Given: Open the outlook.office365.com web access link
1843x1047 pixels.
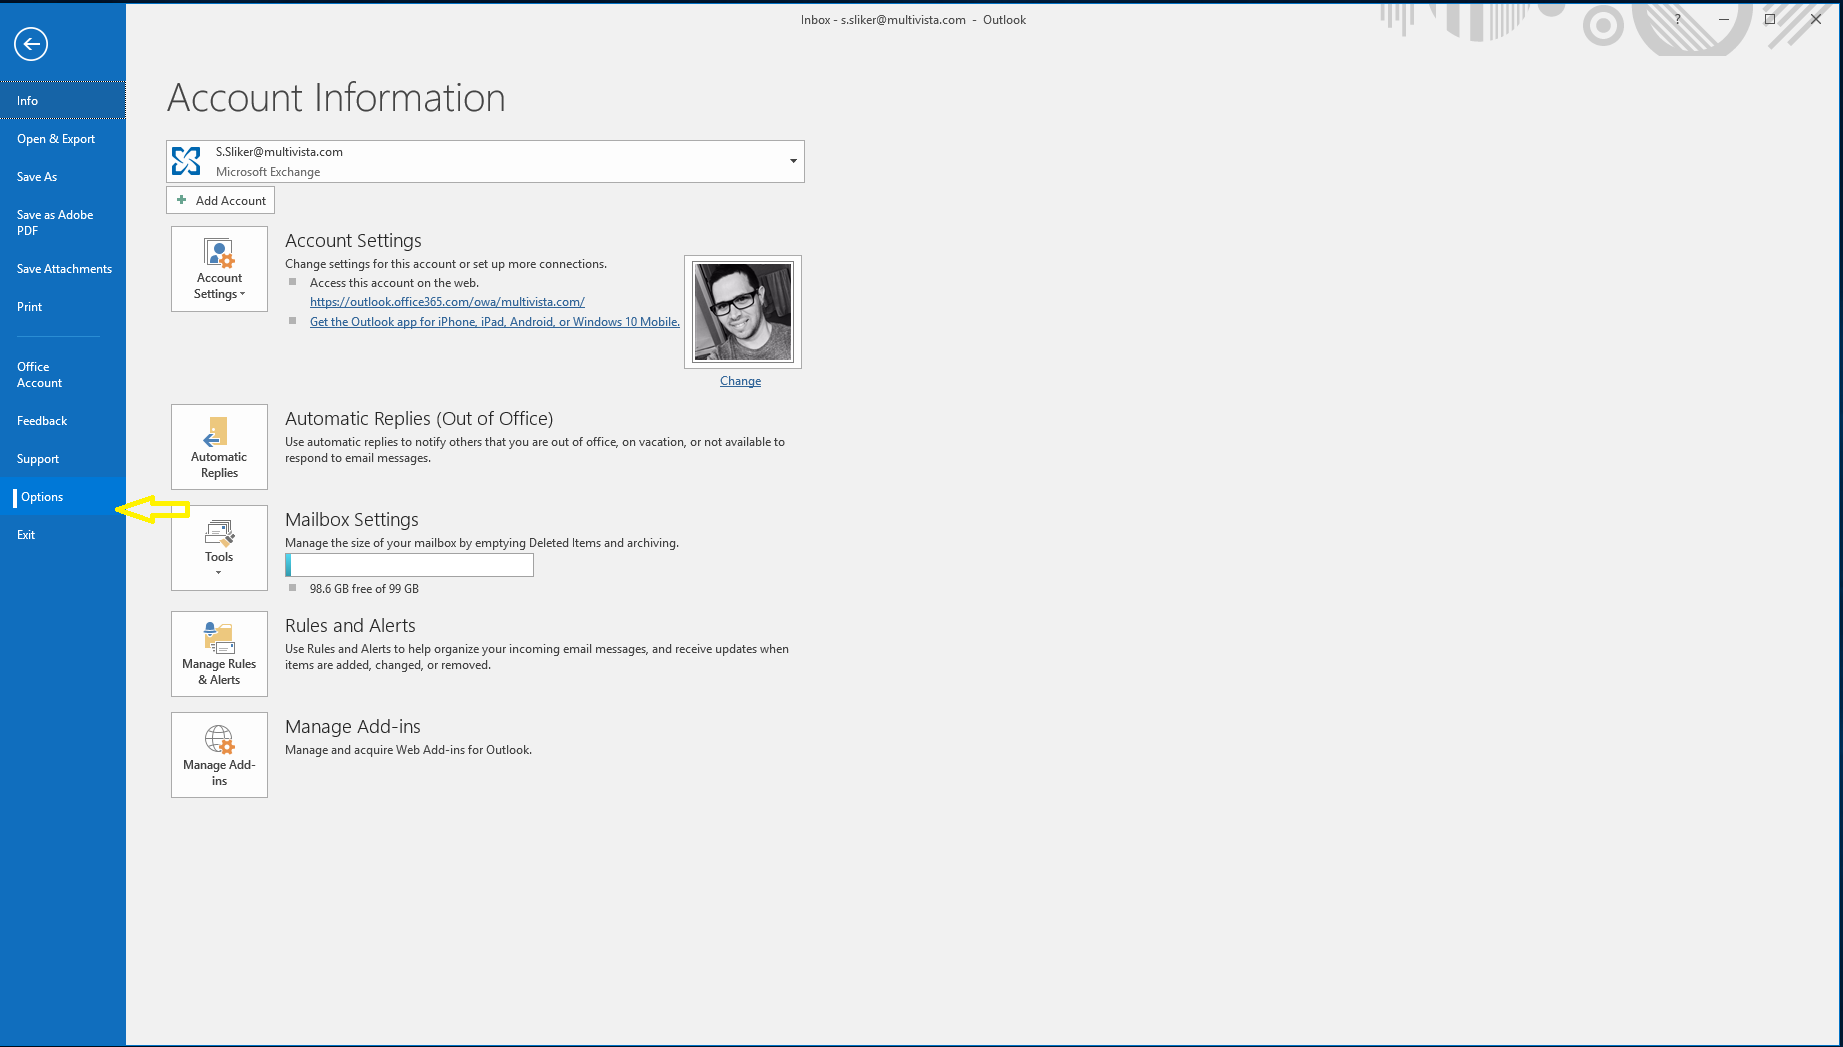Looking at the screenshot, I should pos(447,302).
